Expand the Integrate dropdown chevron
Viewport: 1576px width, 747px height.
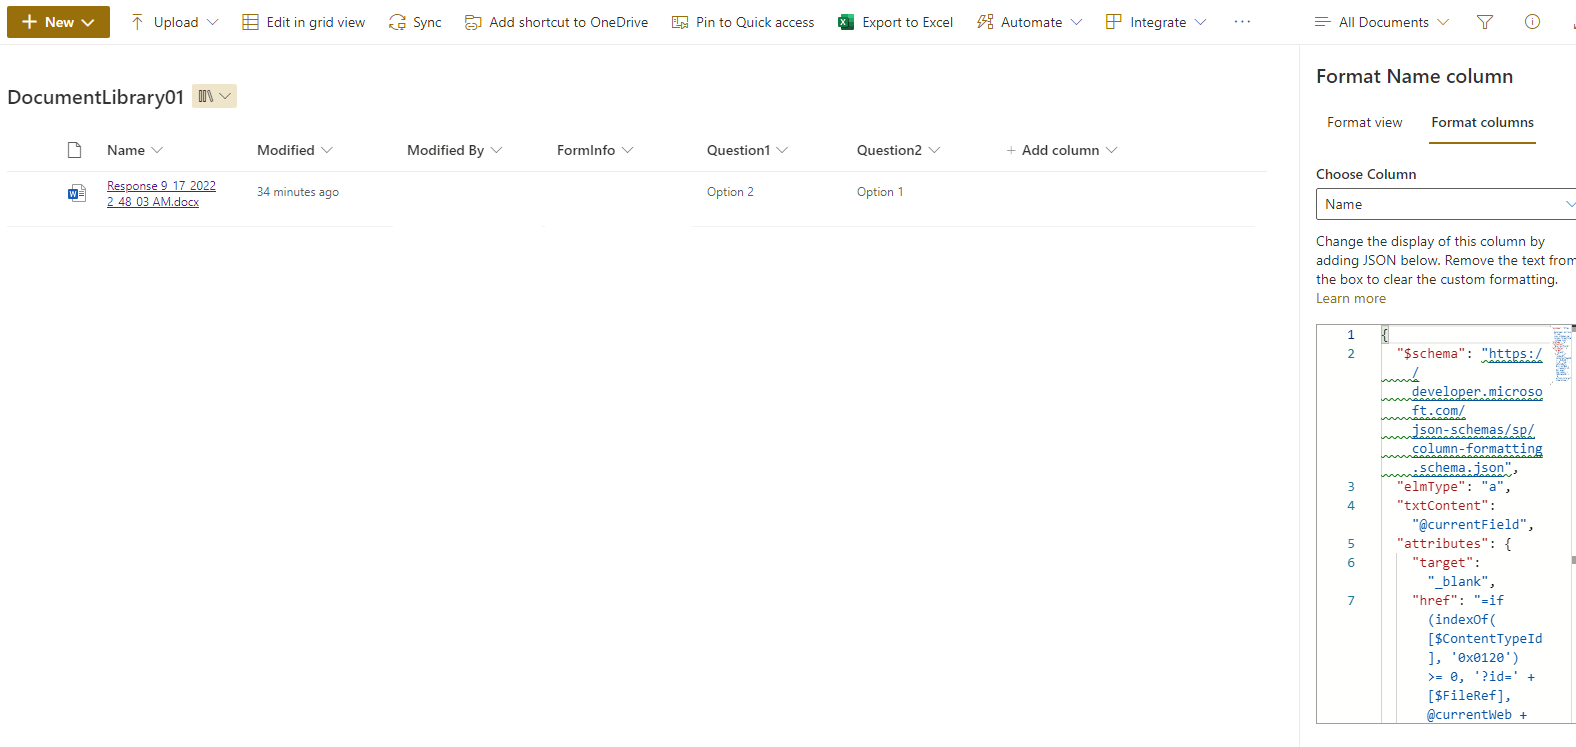1200,22
